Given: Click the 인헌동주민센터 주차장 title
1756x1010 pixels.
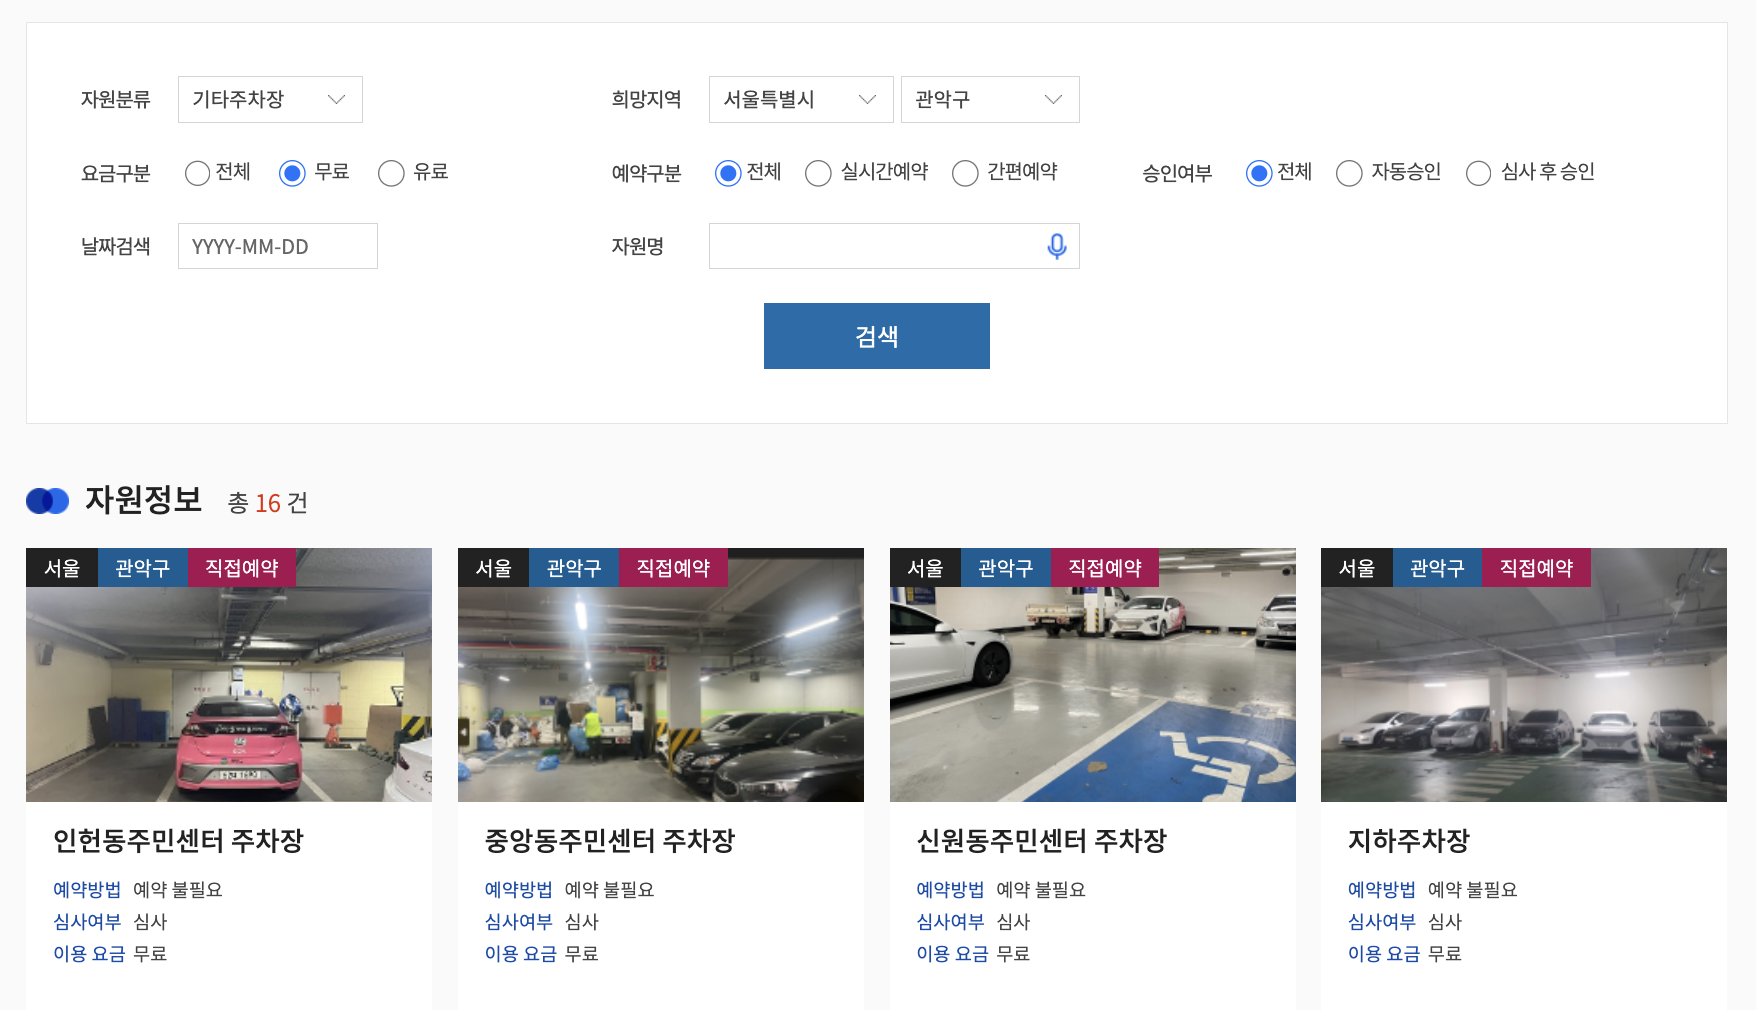Looking at the screenshot, I should [x=178, y=841].
